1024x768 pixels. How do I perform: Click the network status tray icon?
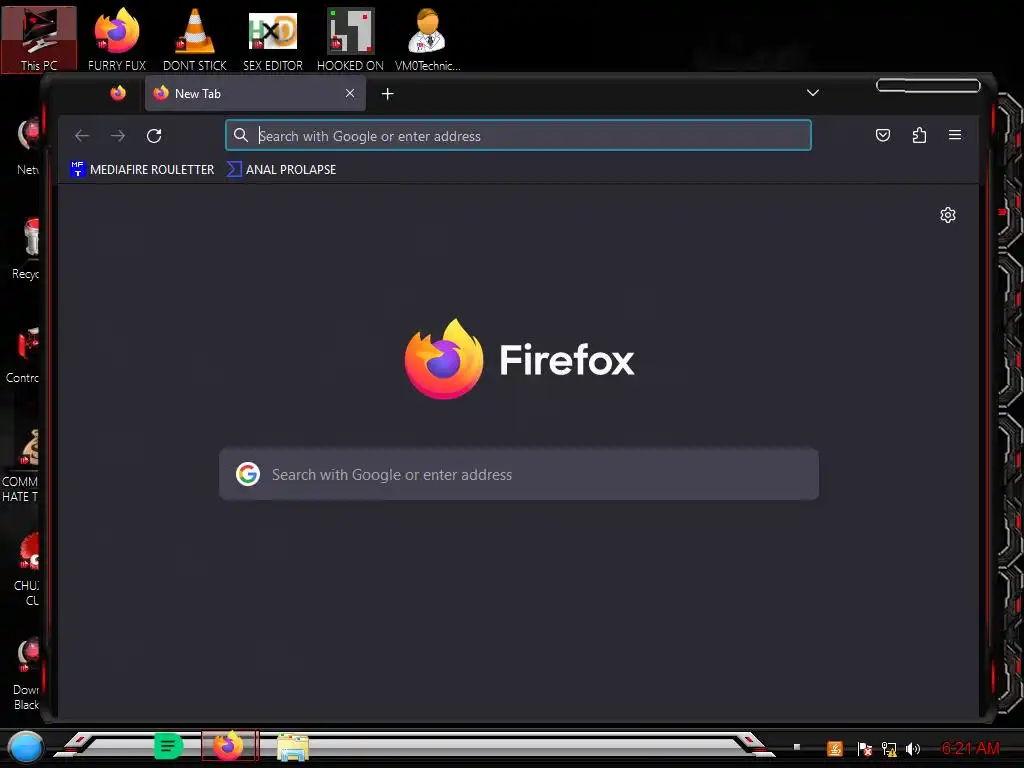(x=888, y=749)
